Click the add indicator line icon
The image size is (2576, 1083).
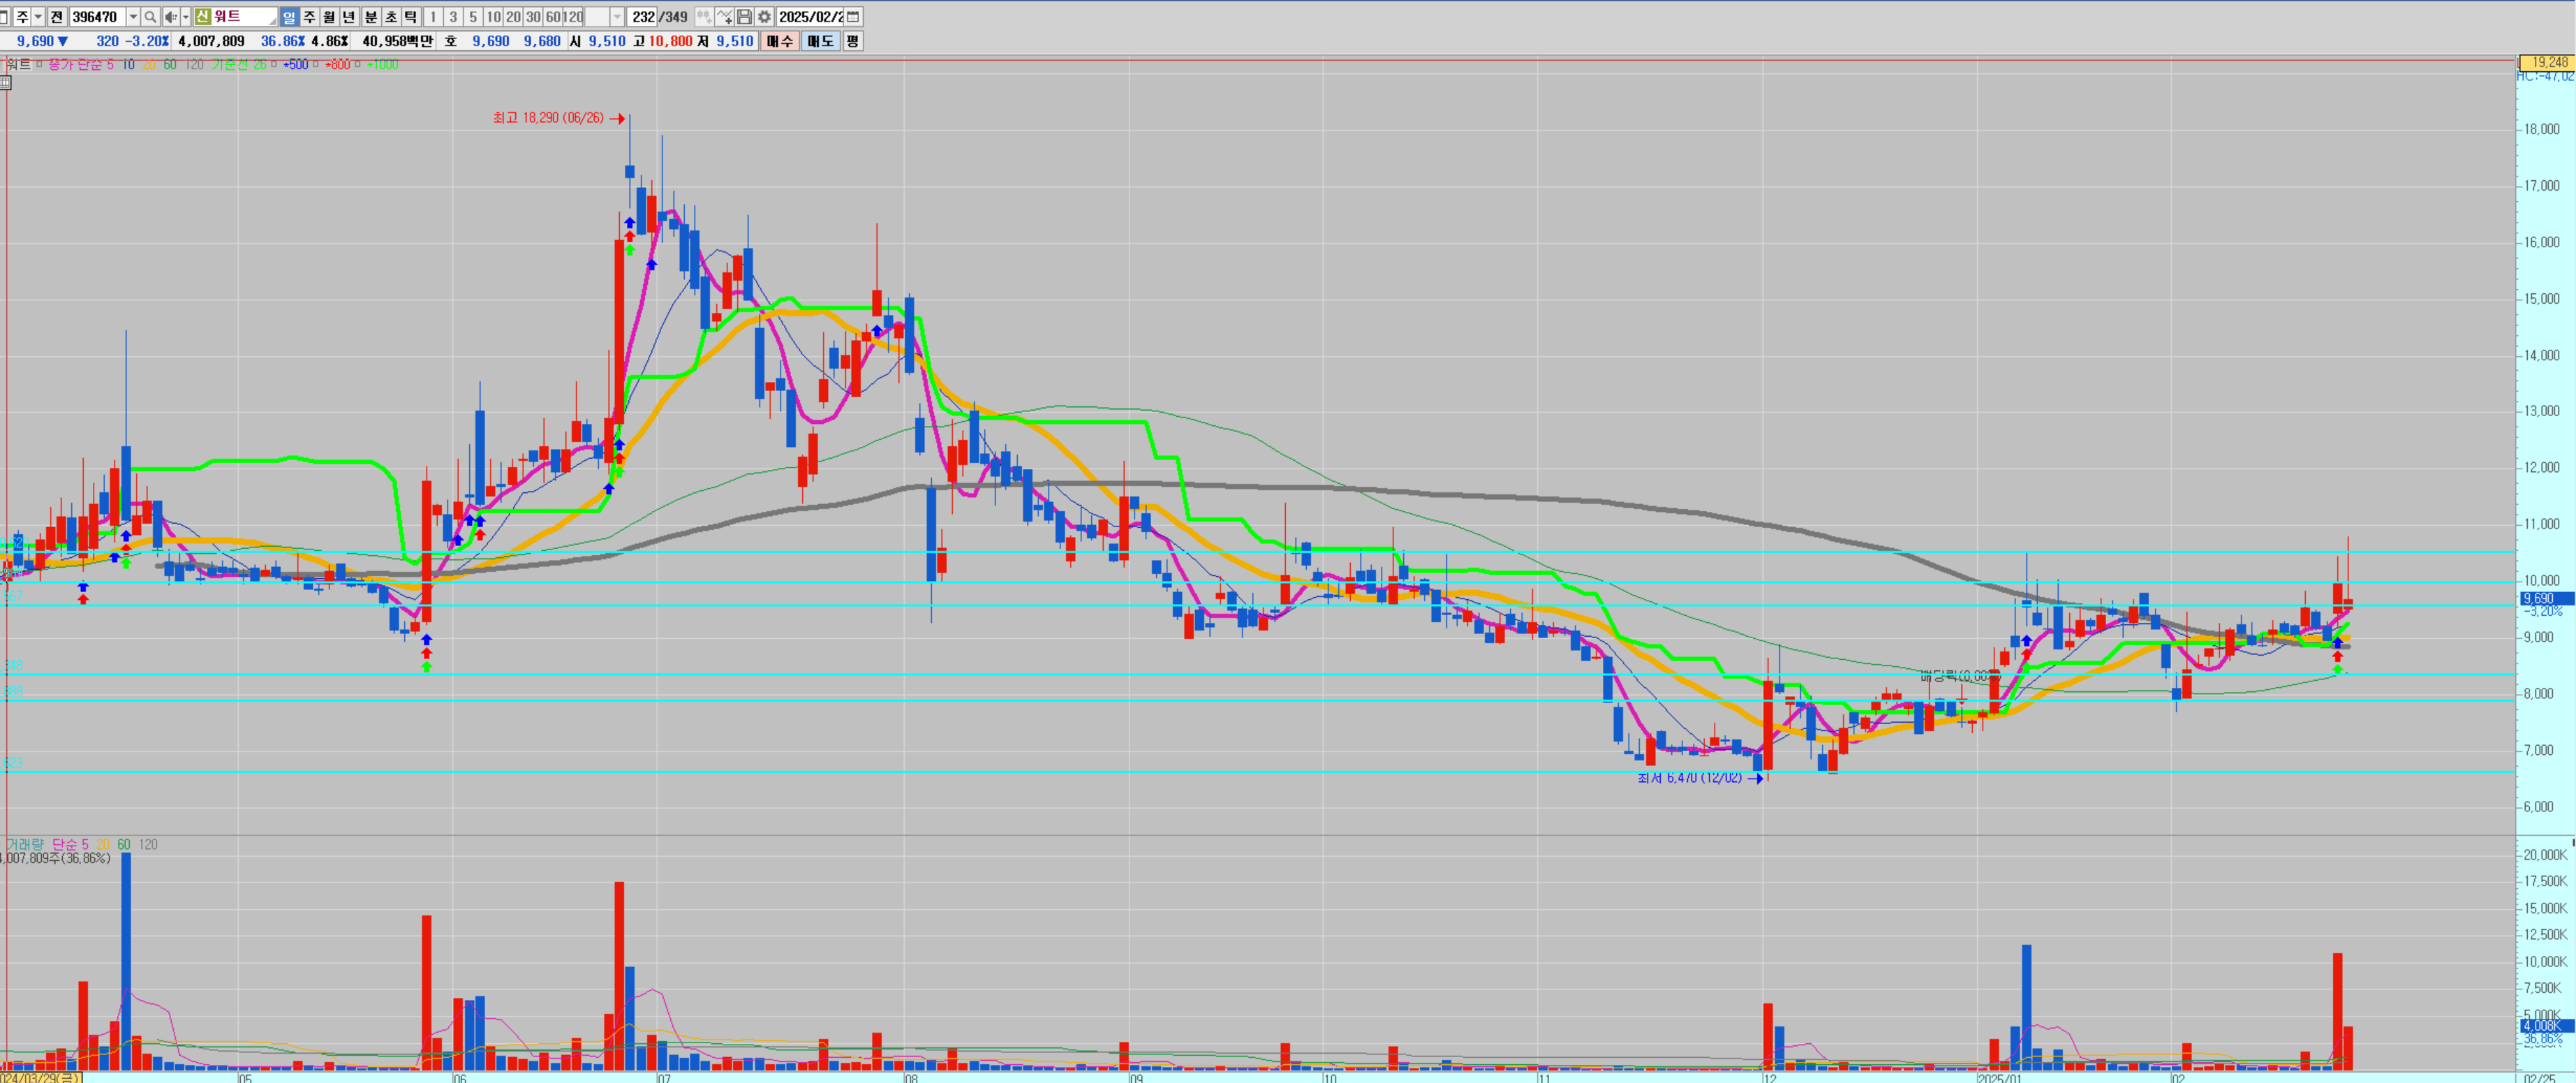coord(725,17)
